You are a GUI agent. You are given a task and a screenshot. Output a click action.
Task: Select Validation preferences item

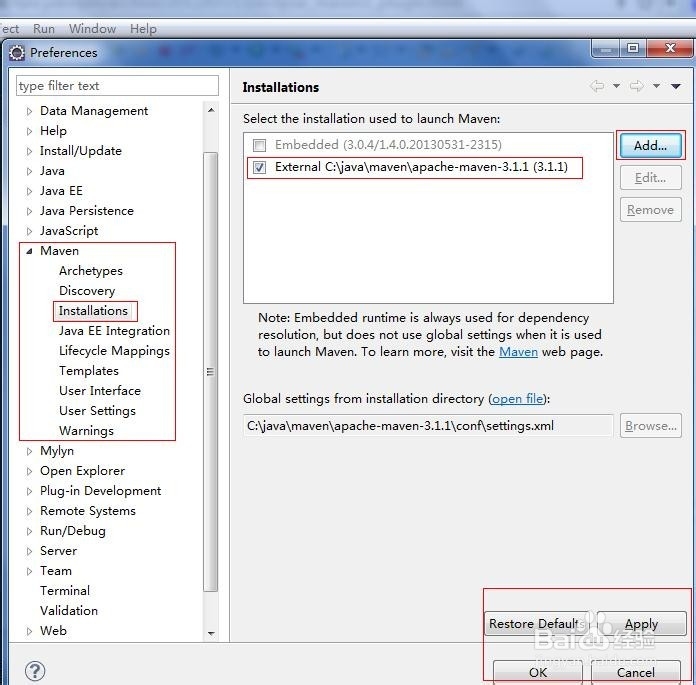(x=69, y=611)
